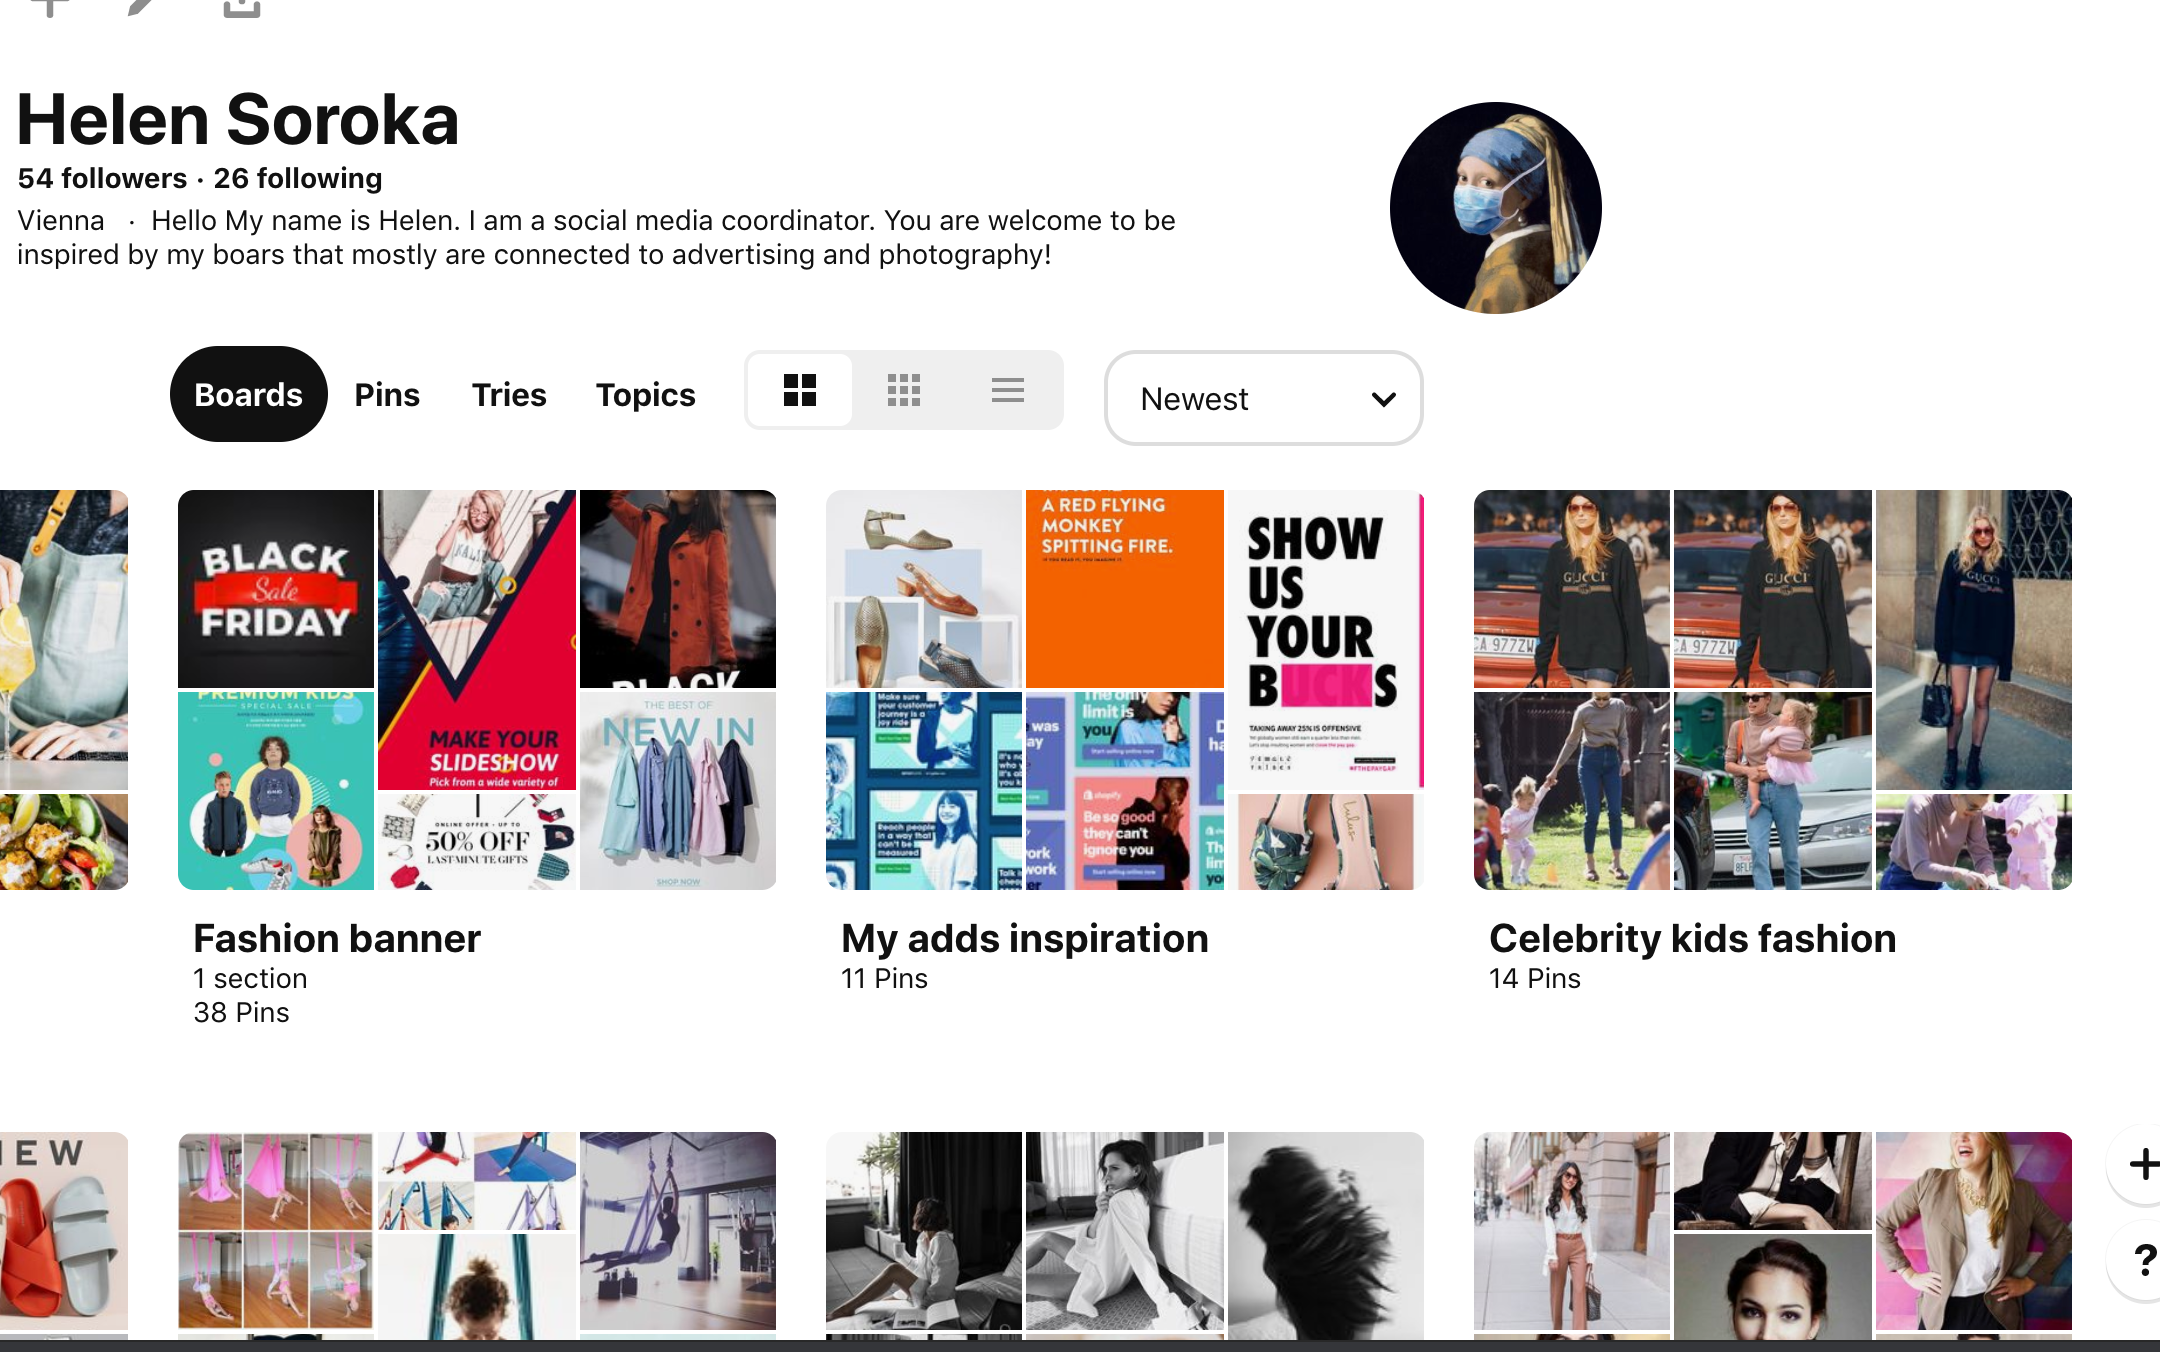Image resolution: width=2160 pixels, height=1352 pixels.
Task: Click the 26 following link
Action: click(298, 178)
